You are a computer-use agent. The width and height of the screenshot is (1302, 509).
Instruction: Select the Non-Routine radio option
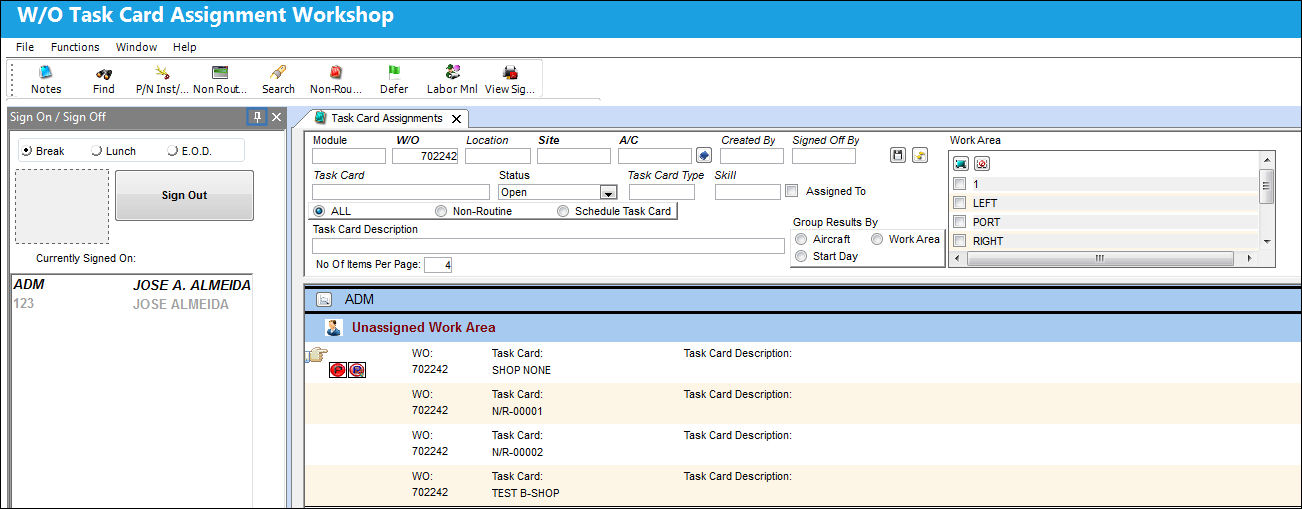pos(441,211)
